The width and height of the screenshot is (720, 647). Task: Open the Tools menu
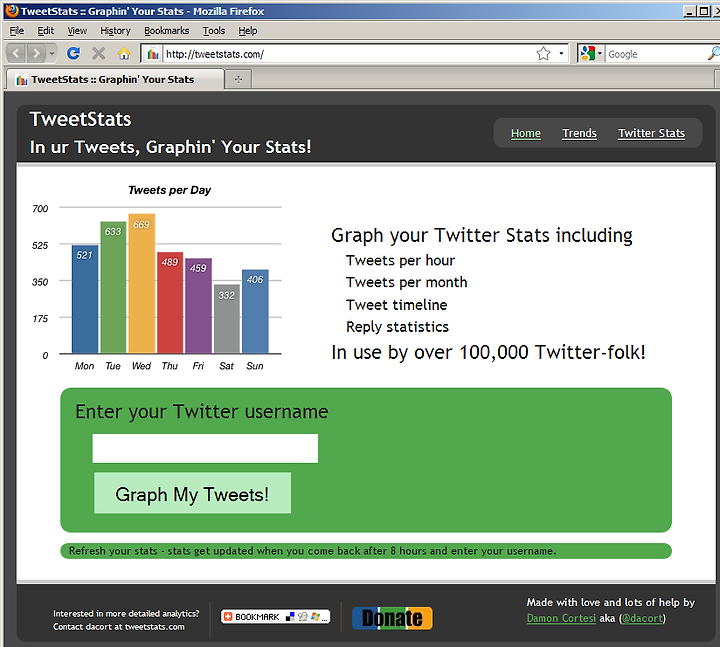pos(214,31)
